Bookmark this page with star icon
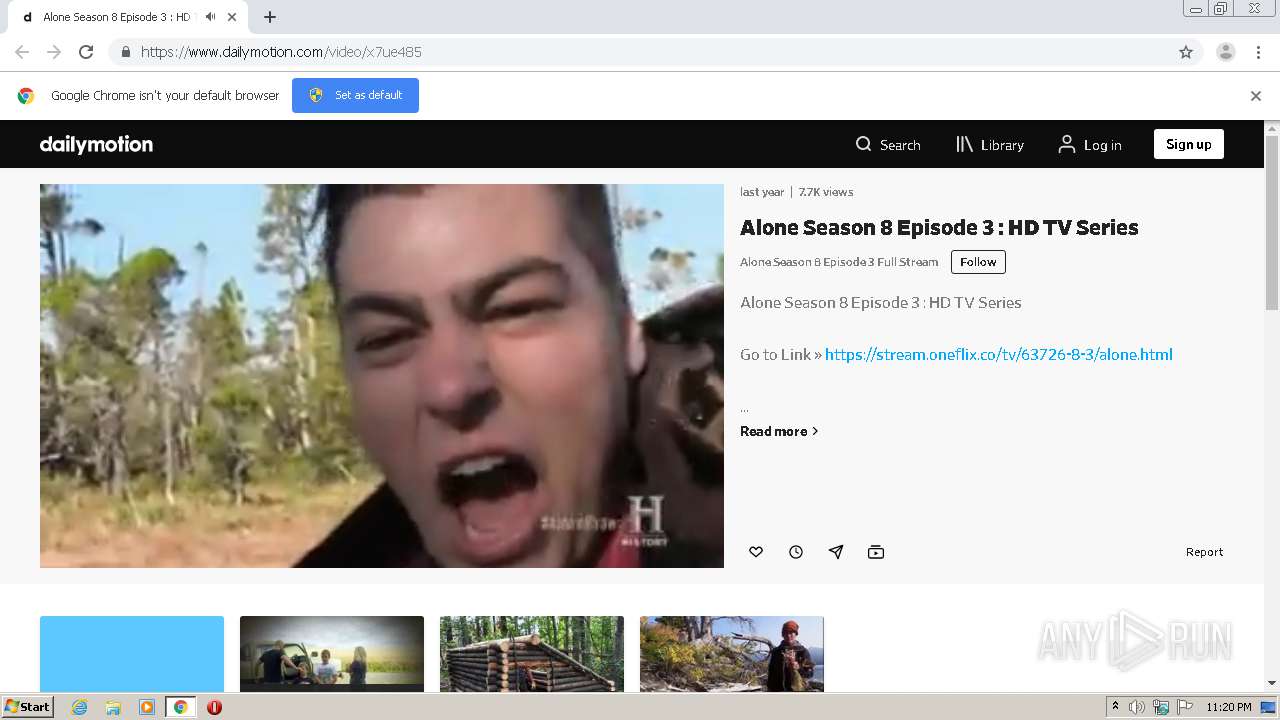The width and height of the screenshot is (1280, 720). click(1186, 52)
